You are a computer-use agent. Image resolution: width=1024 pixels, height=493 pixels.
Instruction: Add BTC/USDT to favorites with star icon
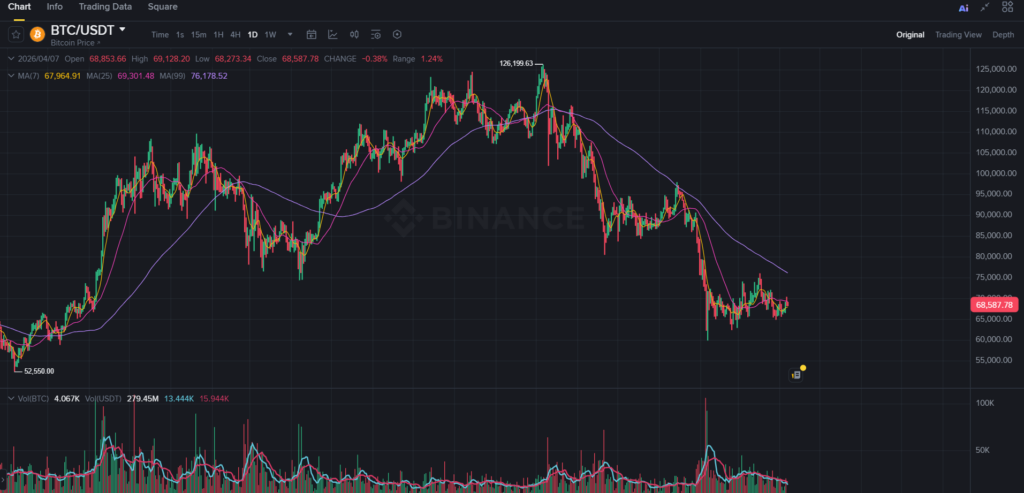(x=16, y=34)
